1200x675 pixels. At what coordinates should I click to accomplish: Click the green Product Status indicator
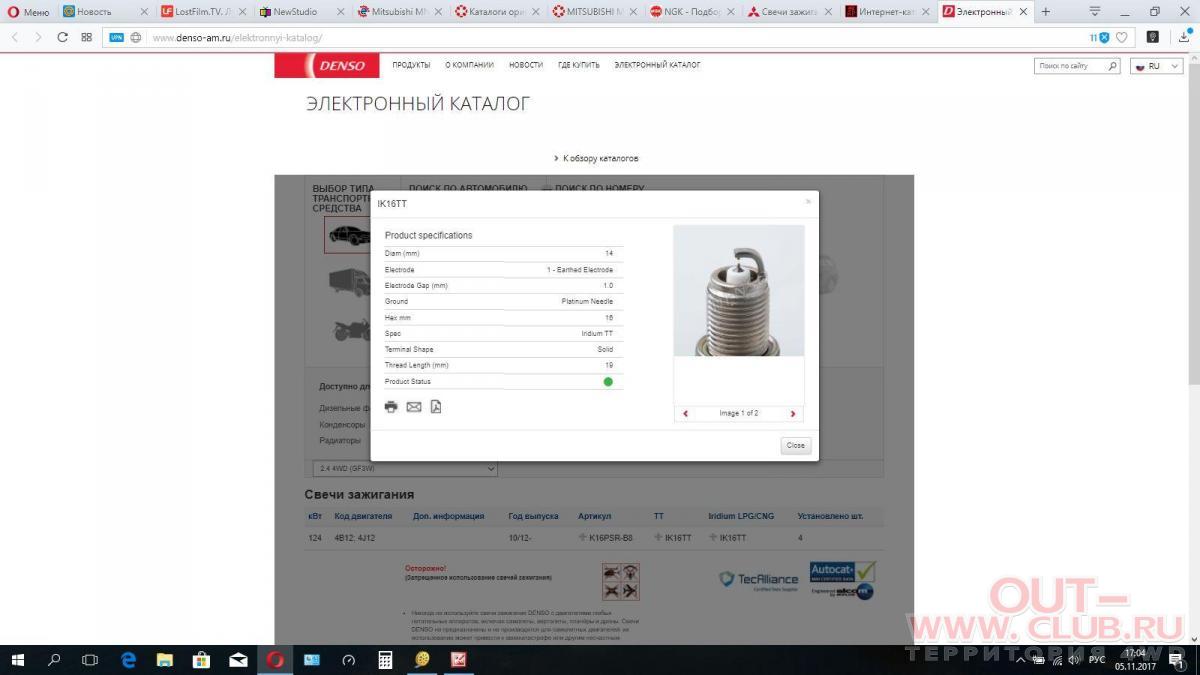point(608,382)
